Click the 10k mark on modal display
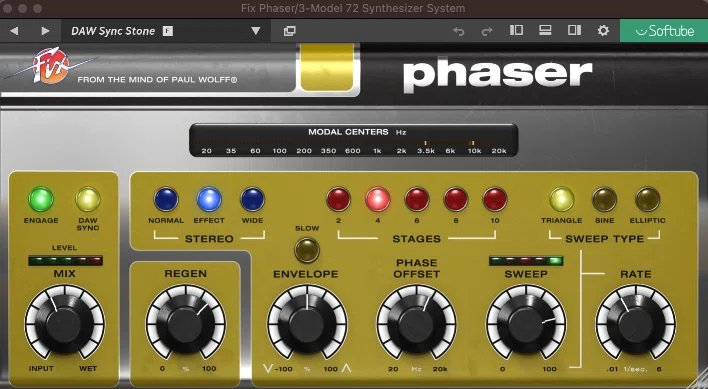The height and width of the screenshot is (389, 708). click(x=474, y=151)
